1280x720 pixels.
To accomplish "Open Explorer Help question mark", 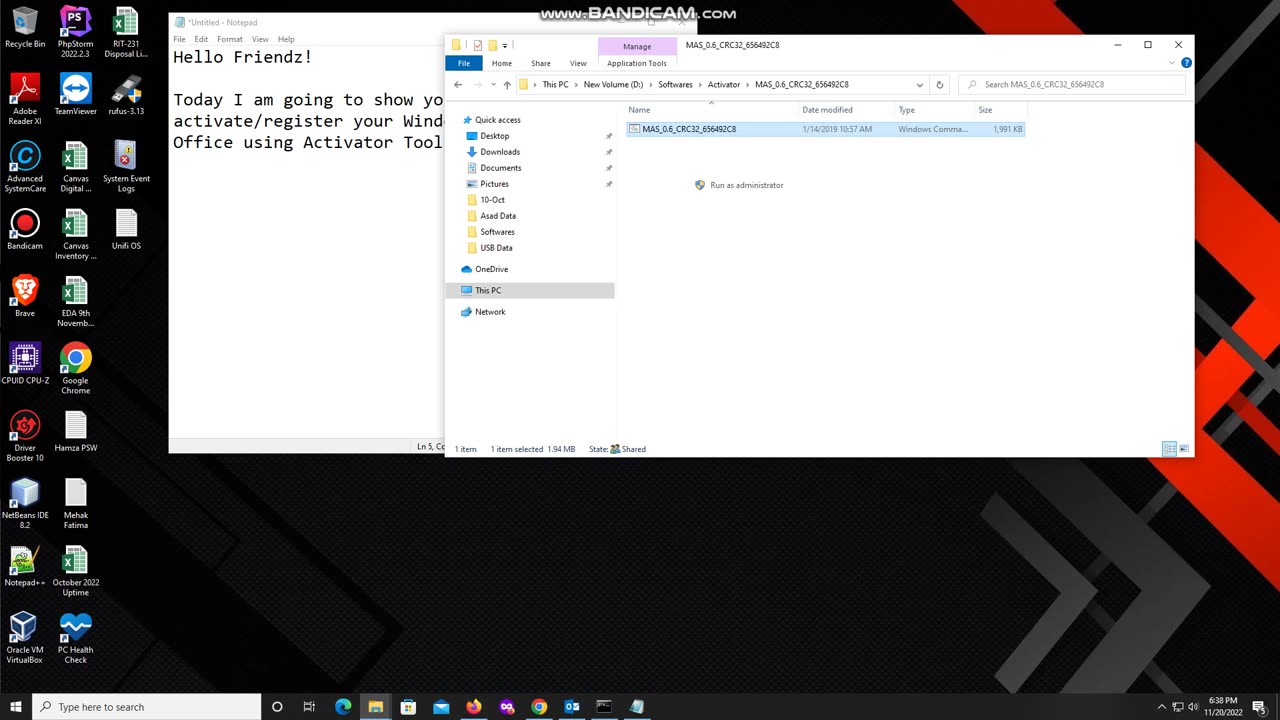I will coord(1186,63).
